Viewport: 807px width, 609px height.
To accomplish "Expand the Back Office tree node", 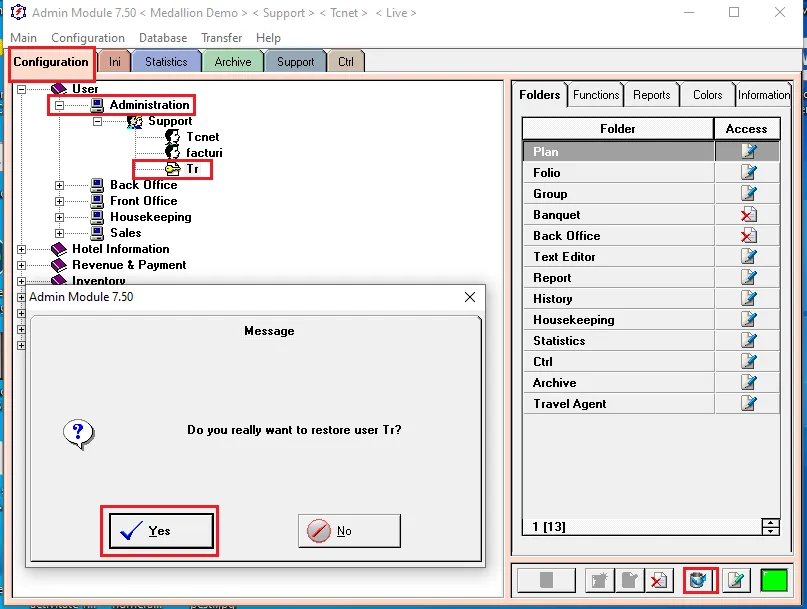I will [x=60, y=185].
